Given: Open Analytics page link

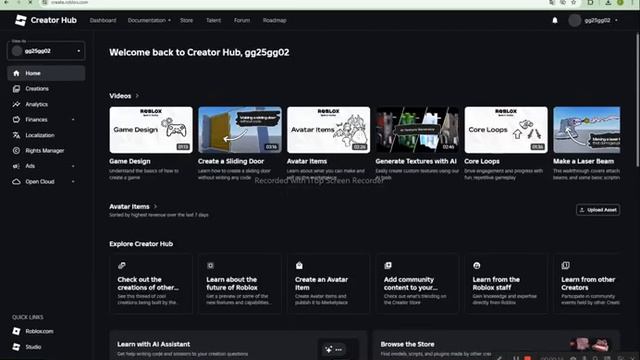Looking at the screenshot, I should [36, 104].
